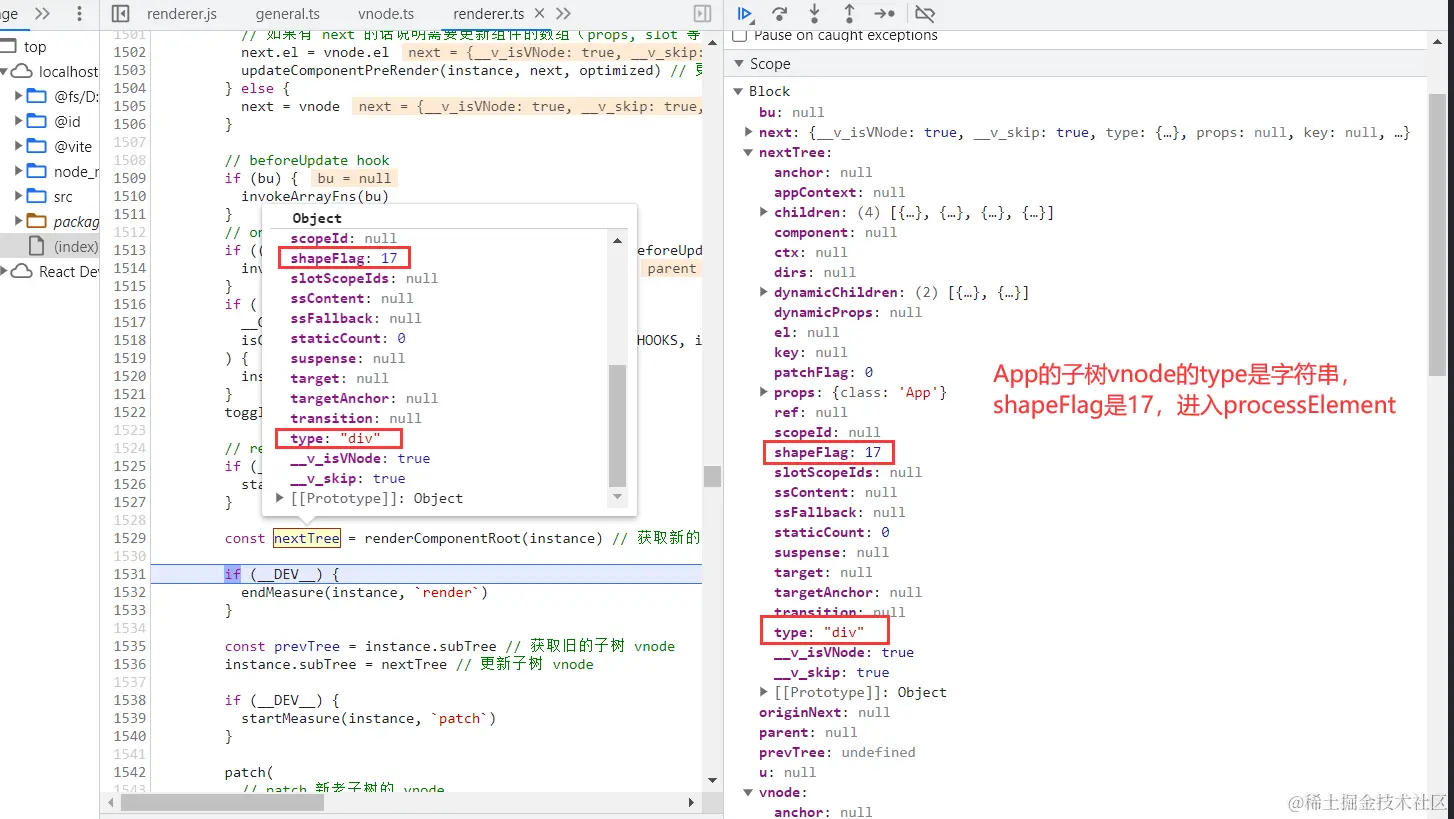The width and height of the screenshot is (1454, 819).
Task: Show more open file tabs chevron
Action: (x=563, y=14)
